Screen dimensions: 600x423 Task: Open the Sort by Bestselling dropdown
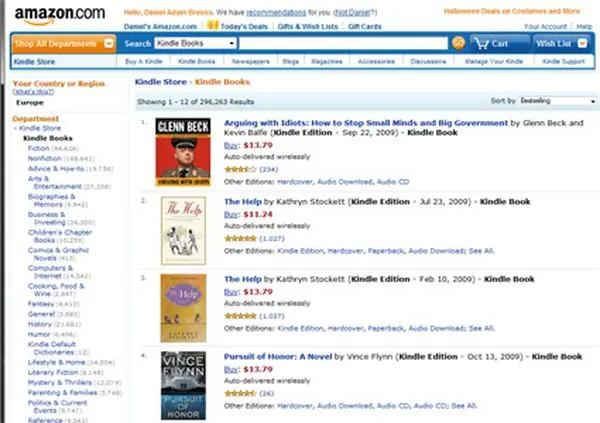pyautogui.click(x=558, y=101)
